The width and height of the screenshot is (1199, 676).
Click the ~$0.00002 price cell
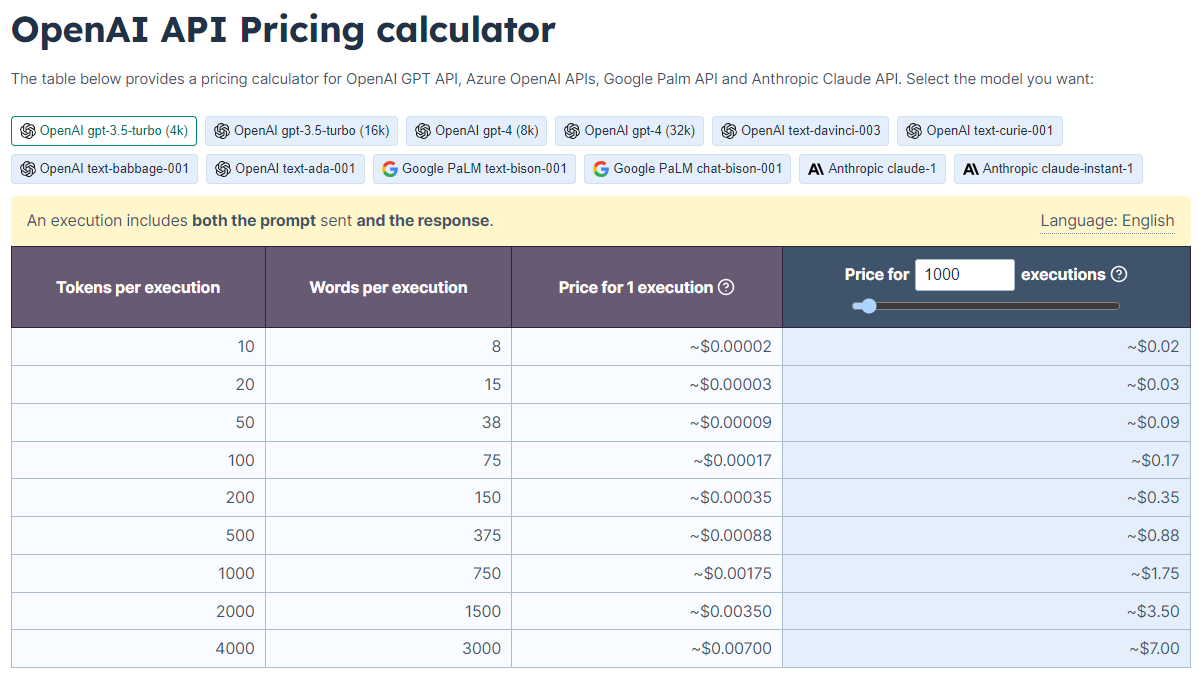click(x=647, y=346)
